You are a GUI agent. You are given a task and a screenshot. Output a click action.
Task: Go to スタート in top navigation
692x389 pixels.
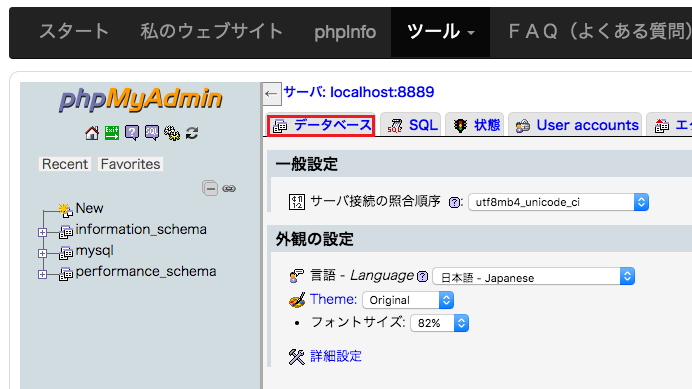pyautogui.click(x=74, y=32)
